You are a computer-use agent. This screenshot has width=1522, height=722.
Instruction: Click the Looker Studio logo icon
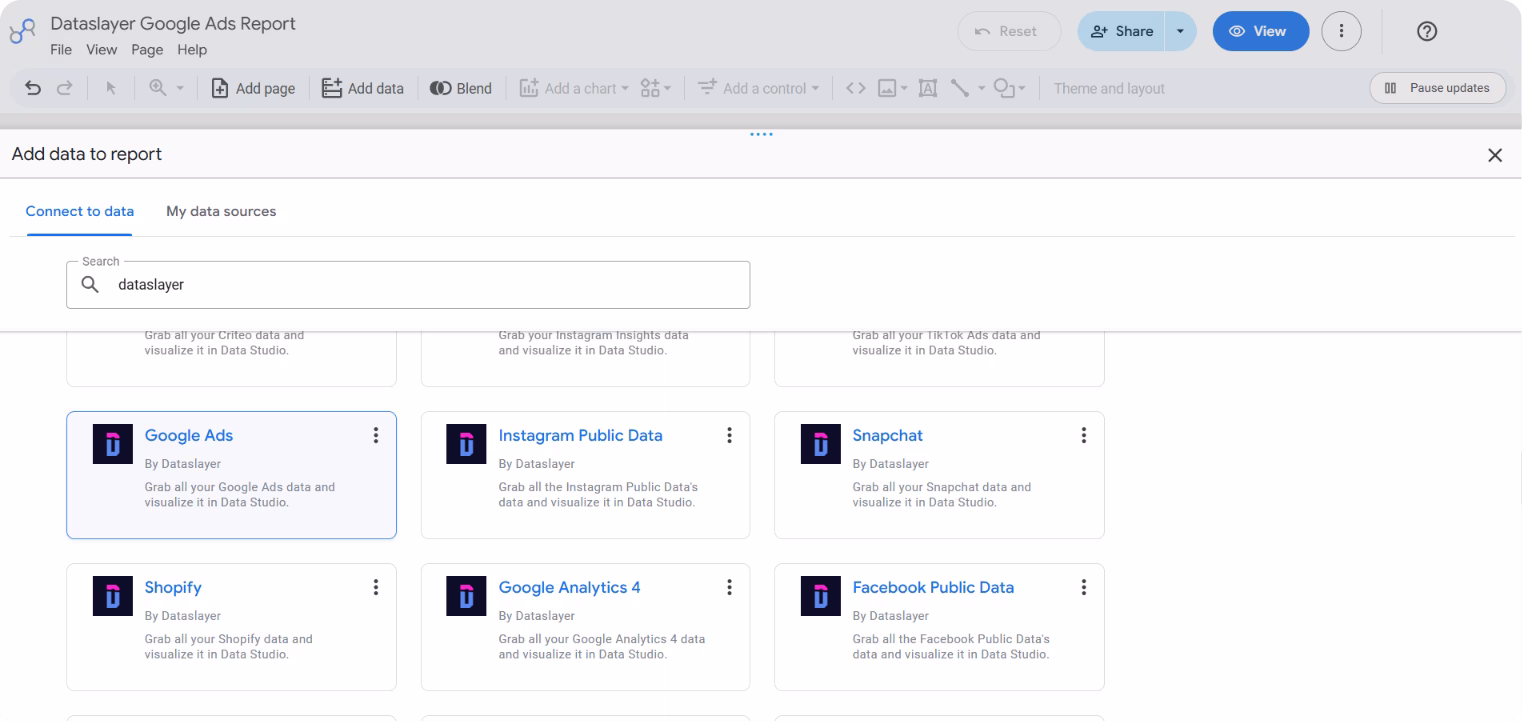point(22,32)
